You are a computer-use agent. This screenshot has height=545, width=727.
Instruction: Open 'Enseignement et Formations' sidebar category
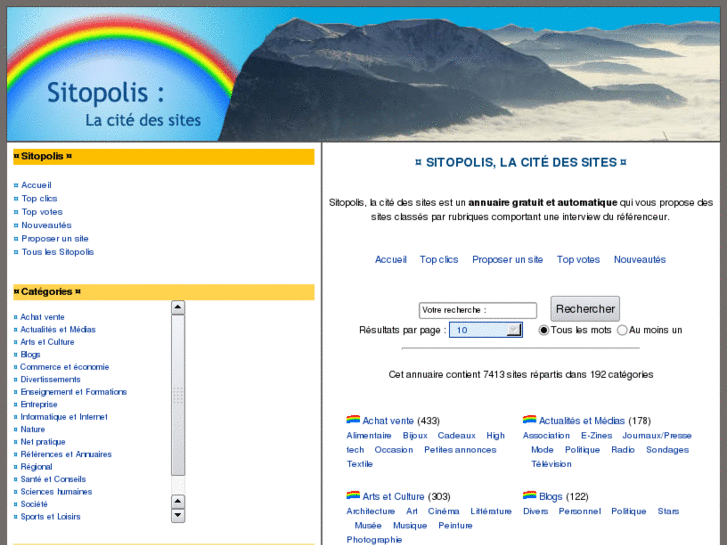[x=73, y=392]
